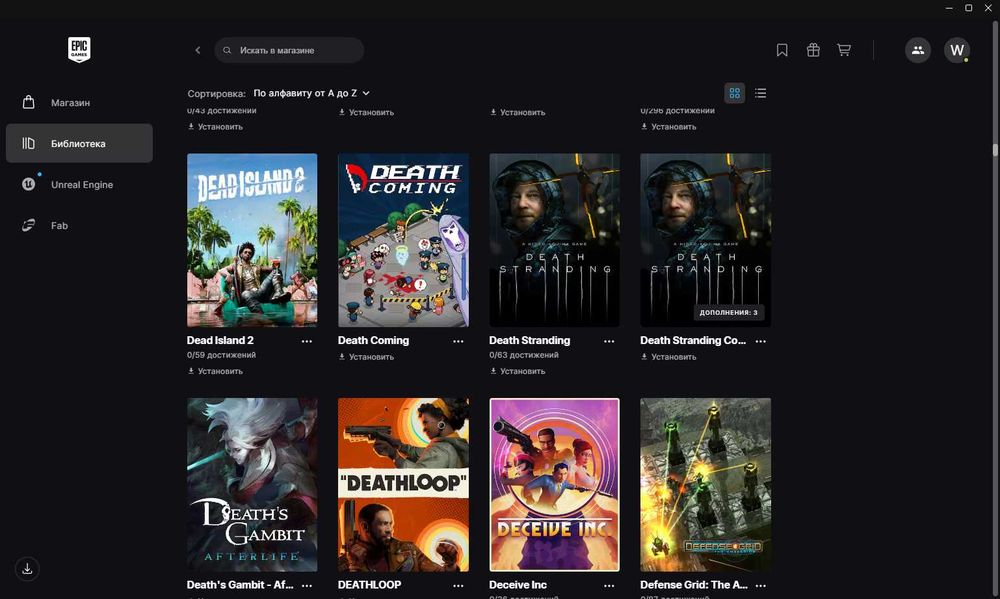
Task: Go back with the left chevron arrow
Action: (x=198, y=50)
